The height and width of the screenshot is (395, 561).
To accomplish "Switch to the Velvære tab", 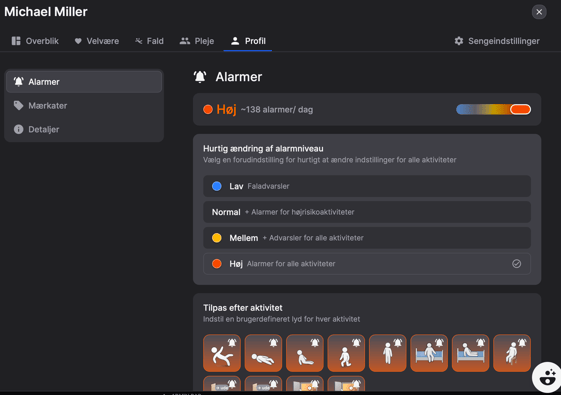I will click(97, 41).
